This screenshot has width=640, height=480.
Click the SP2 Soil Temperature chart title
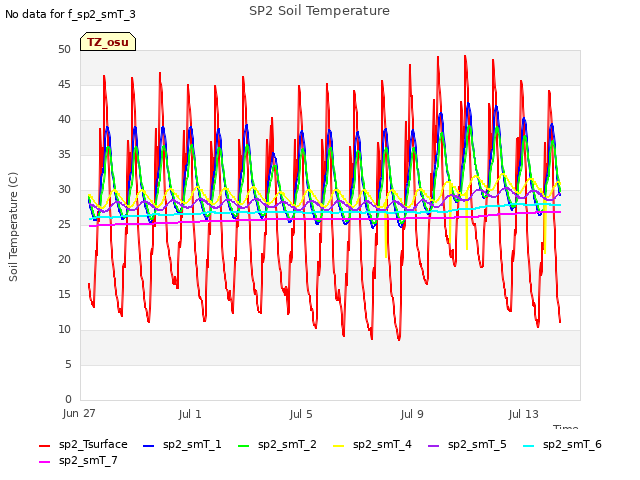pyautogui.click(x=319, y=11)
